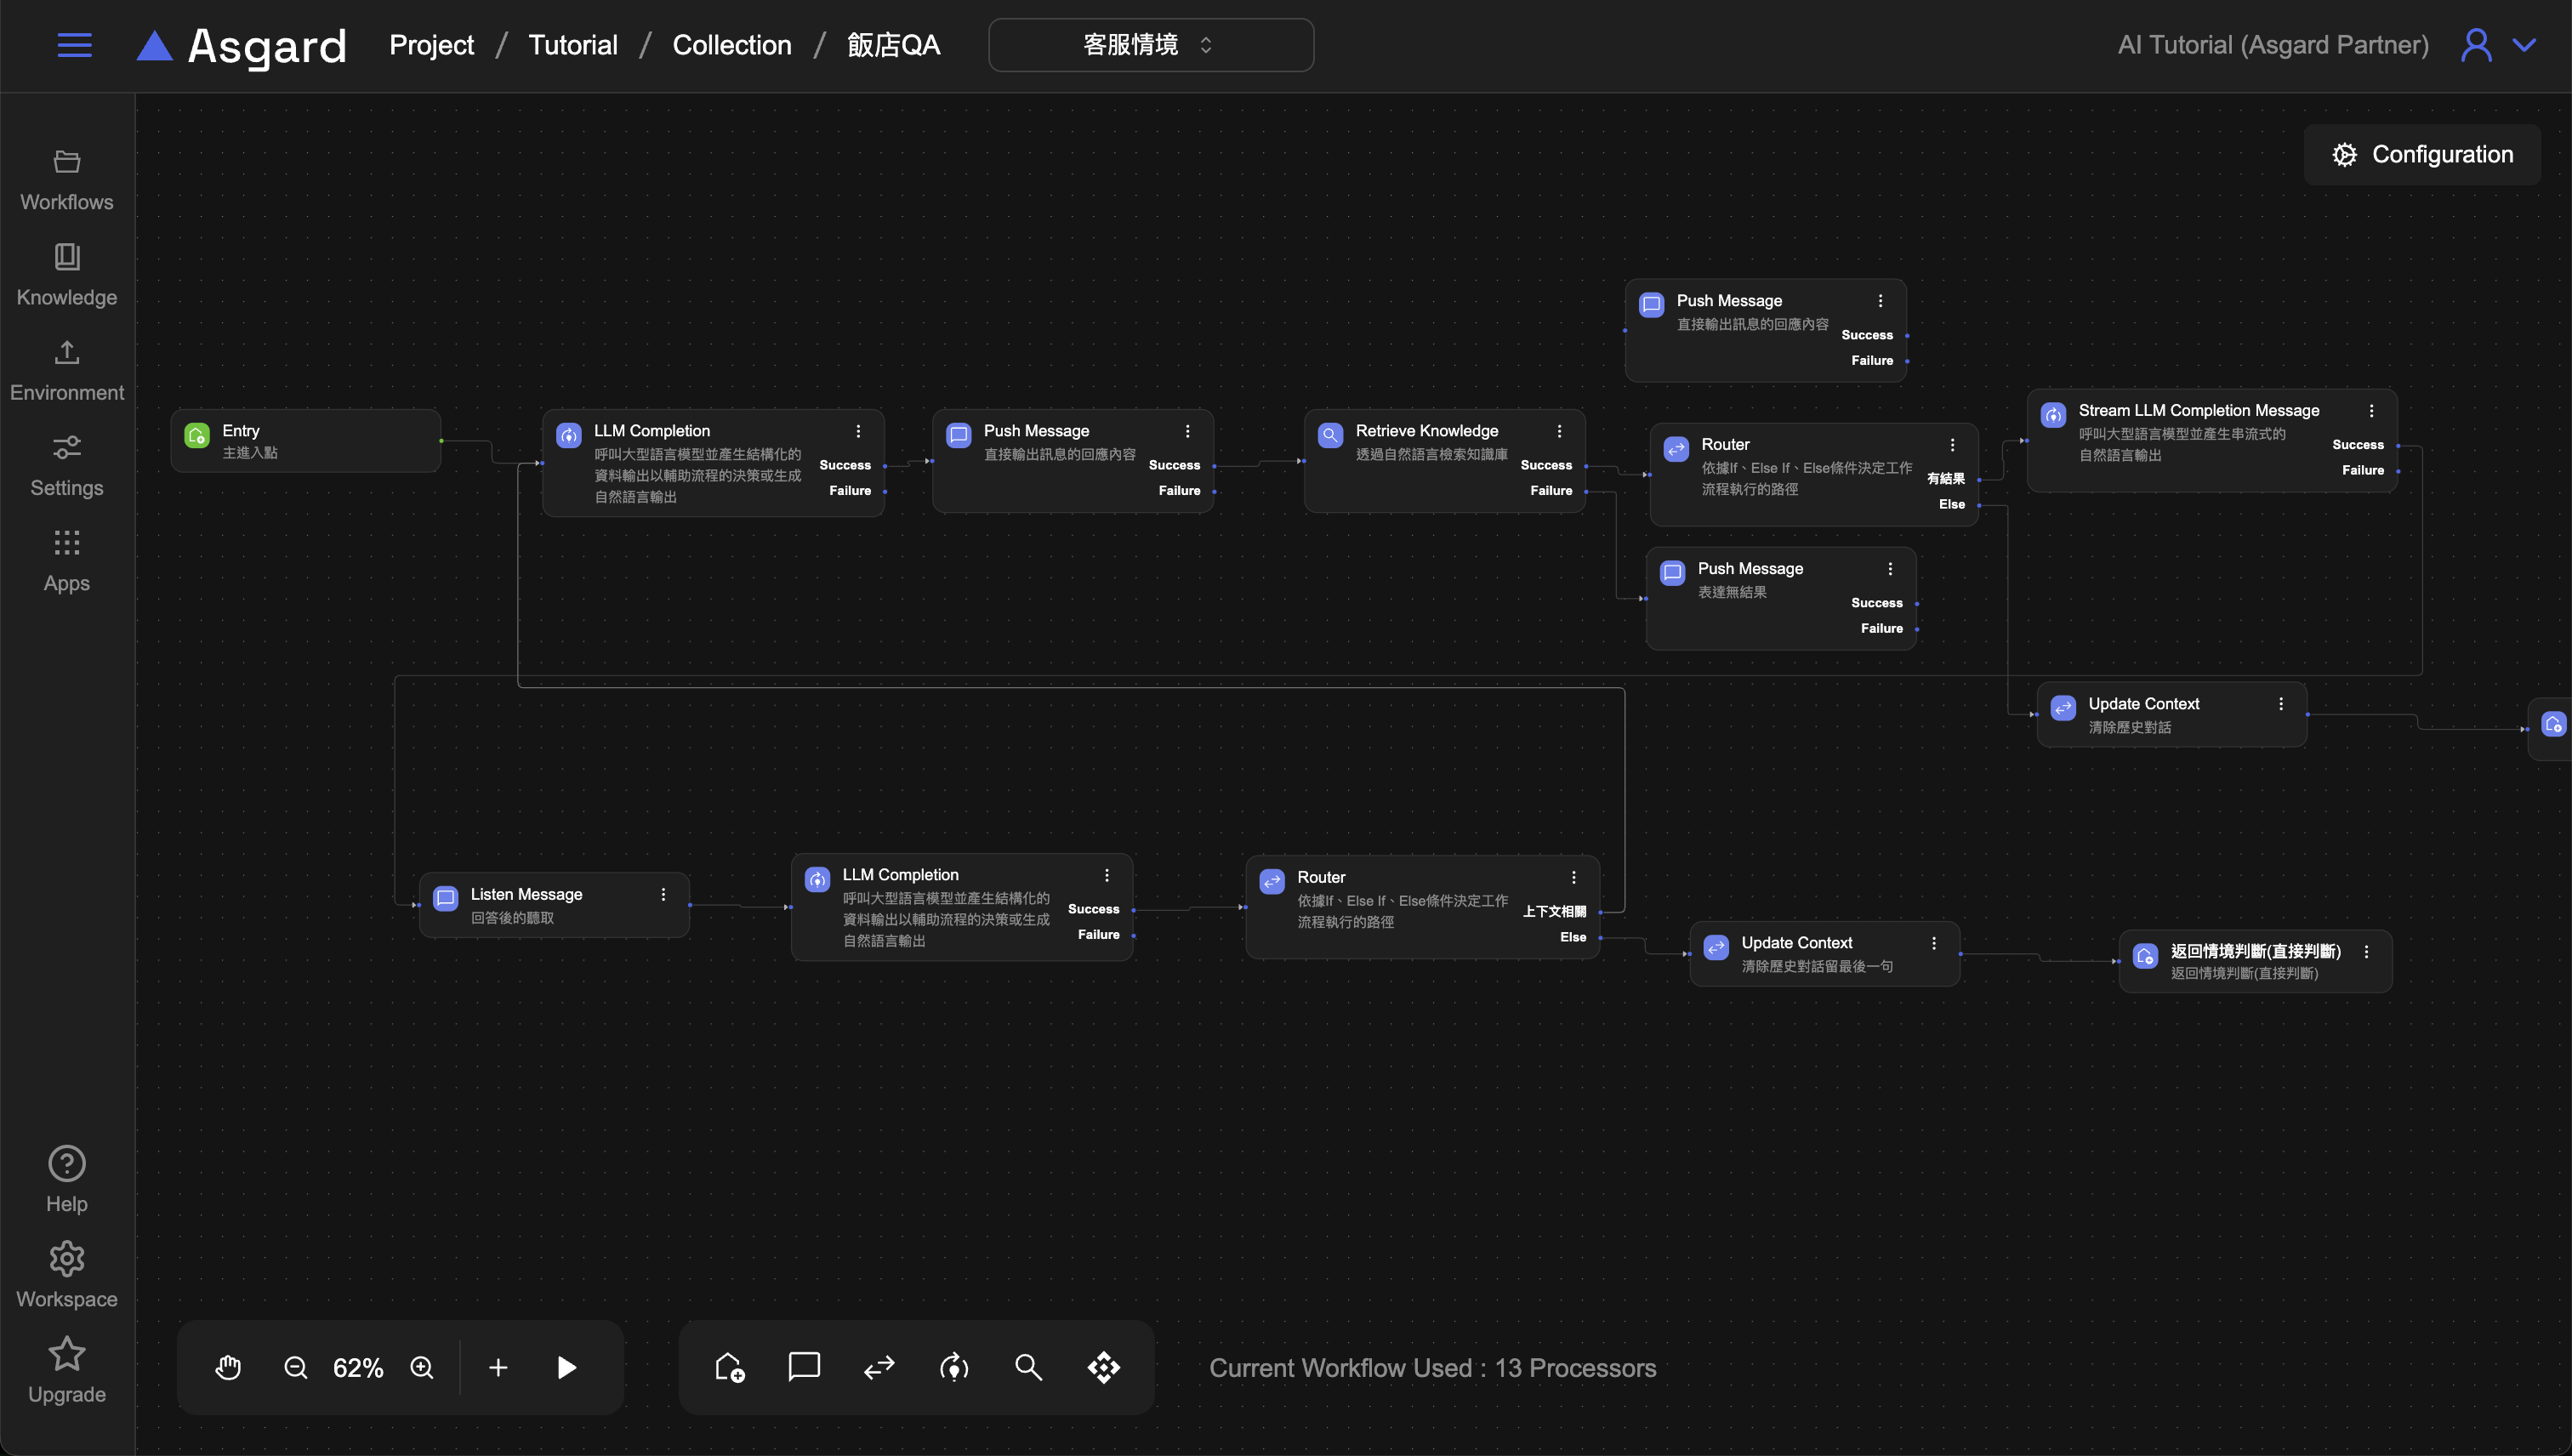
Task: Expand the user account chevron menu
Action: 2525,45
